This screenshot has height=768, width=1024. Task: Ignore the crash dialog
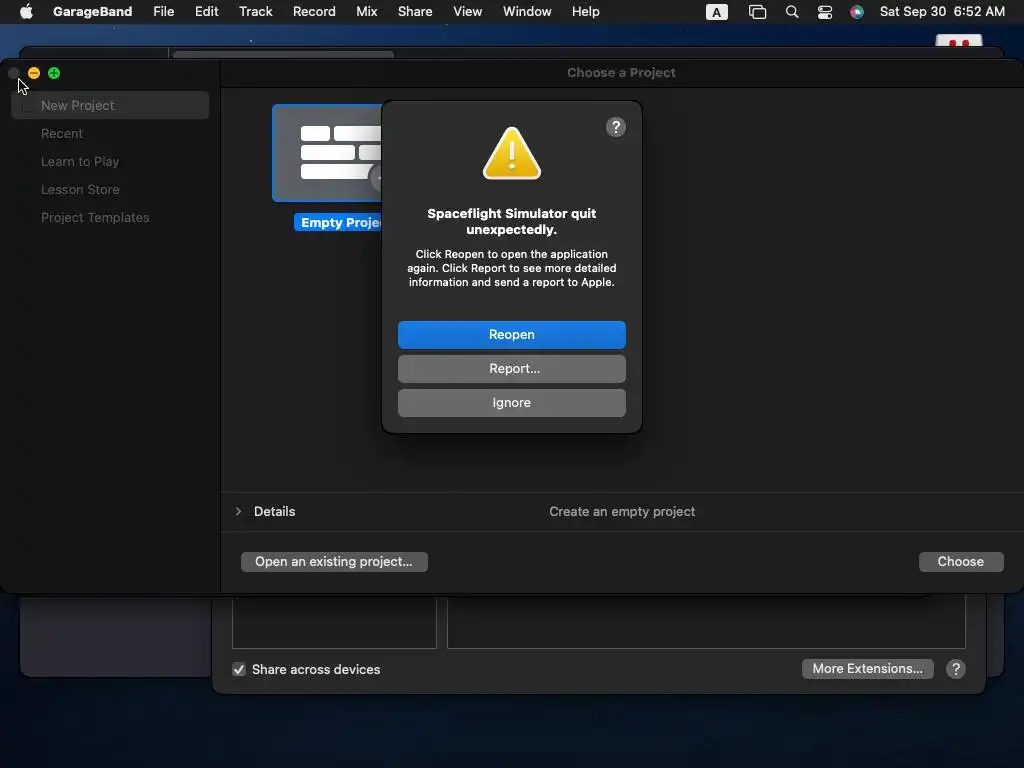coord(511,403)
